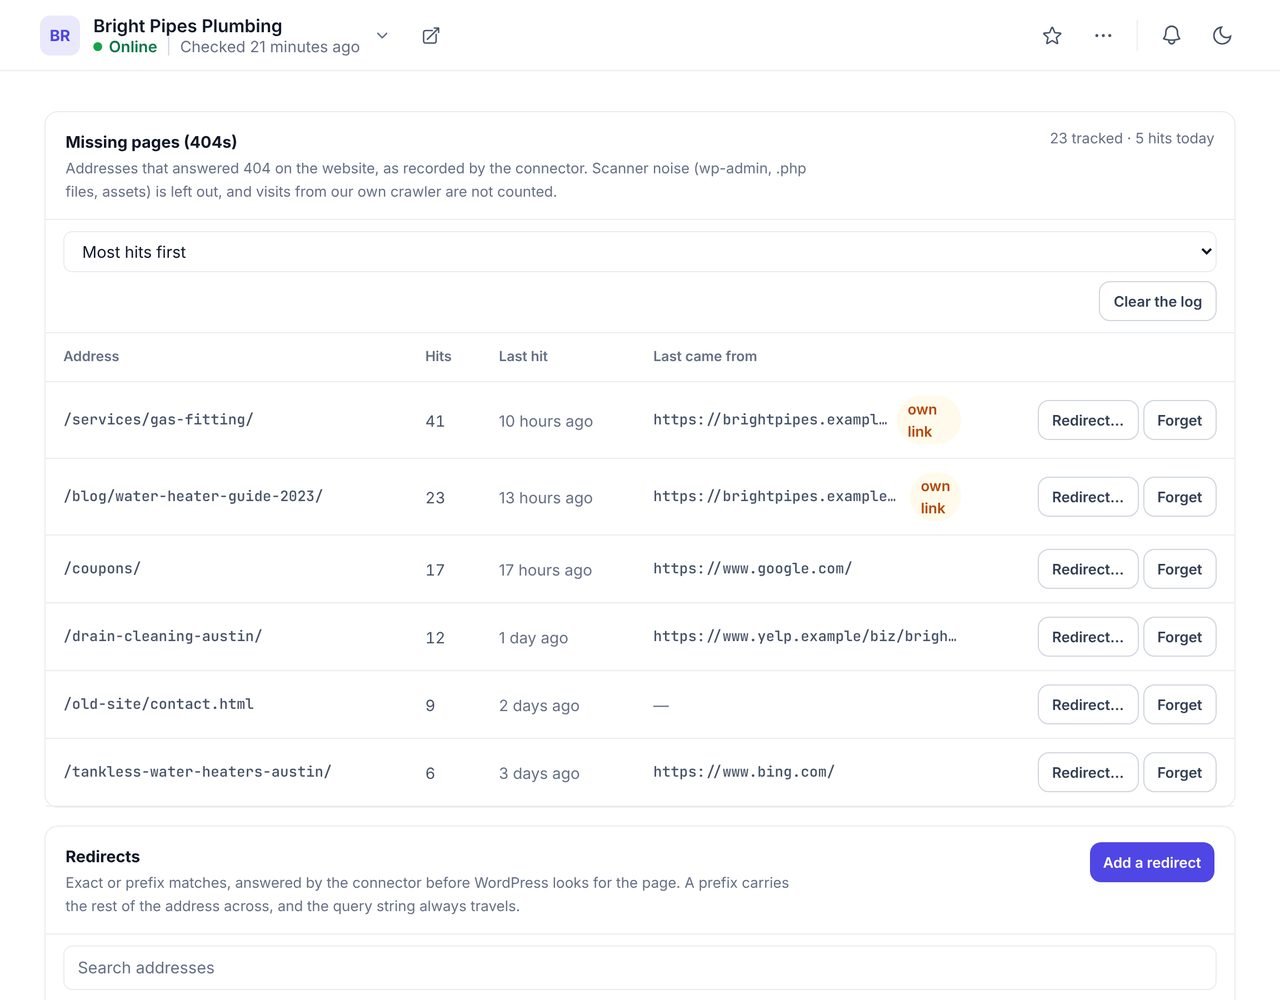Select the /tankless-water-heaters-austin/ address text
Screen dimensions: 1280x1000
tap(198, 773)
